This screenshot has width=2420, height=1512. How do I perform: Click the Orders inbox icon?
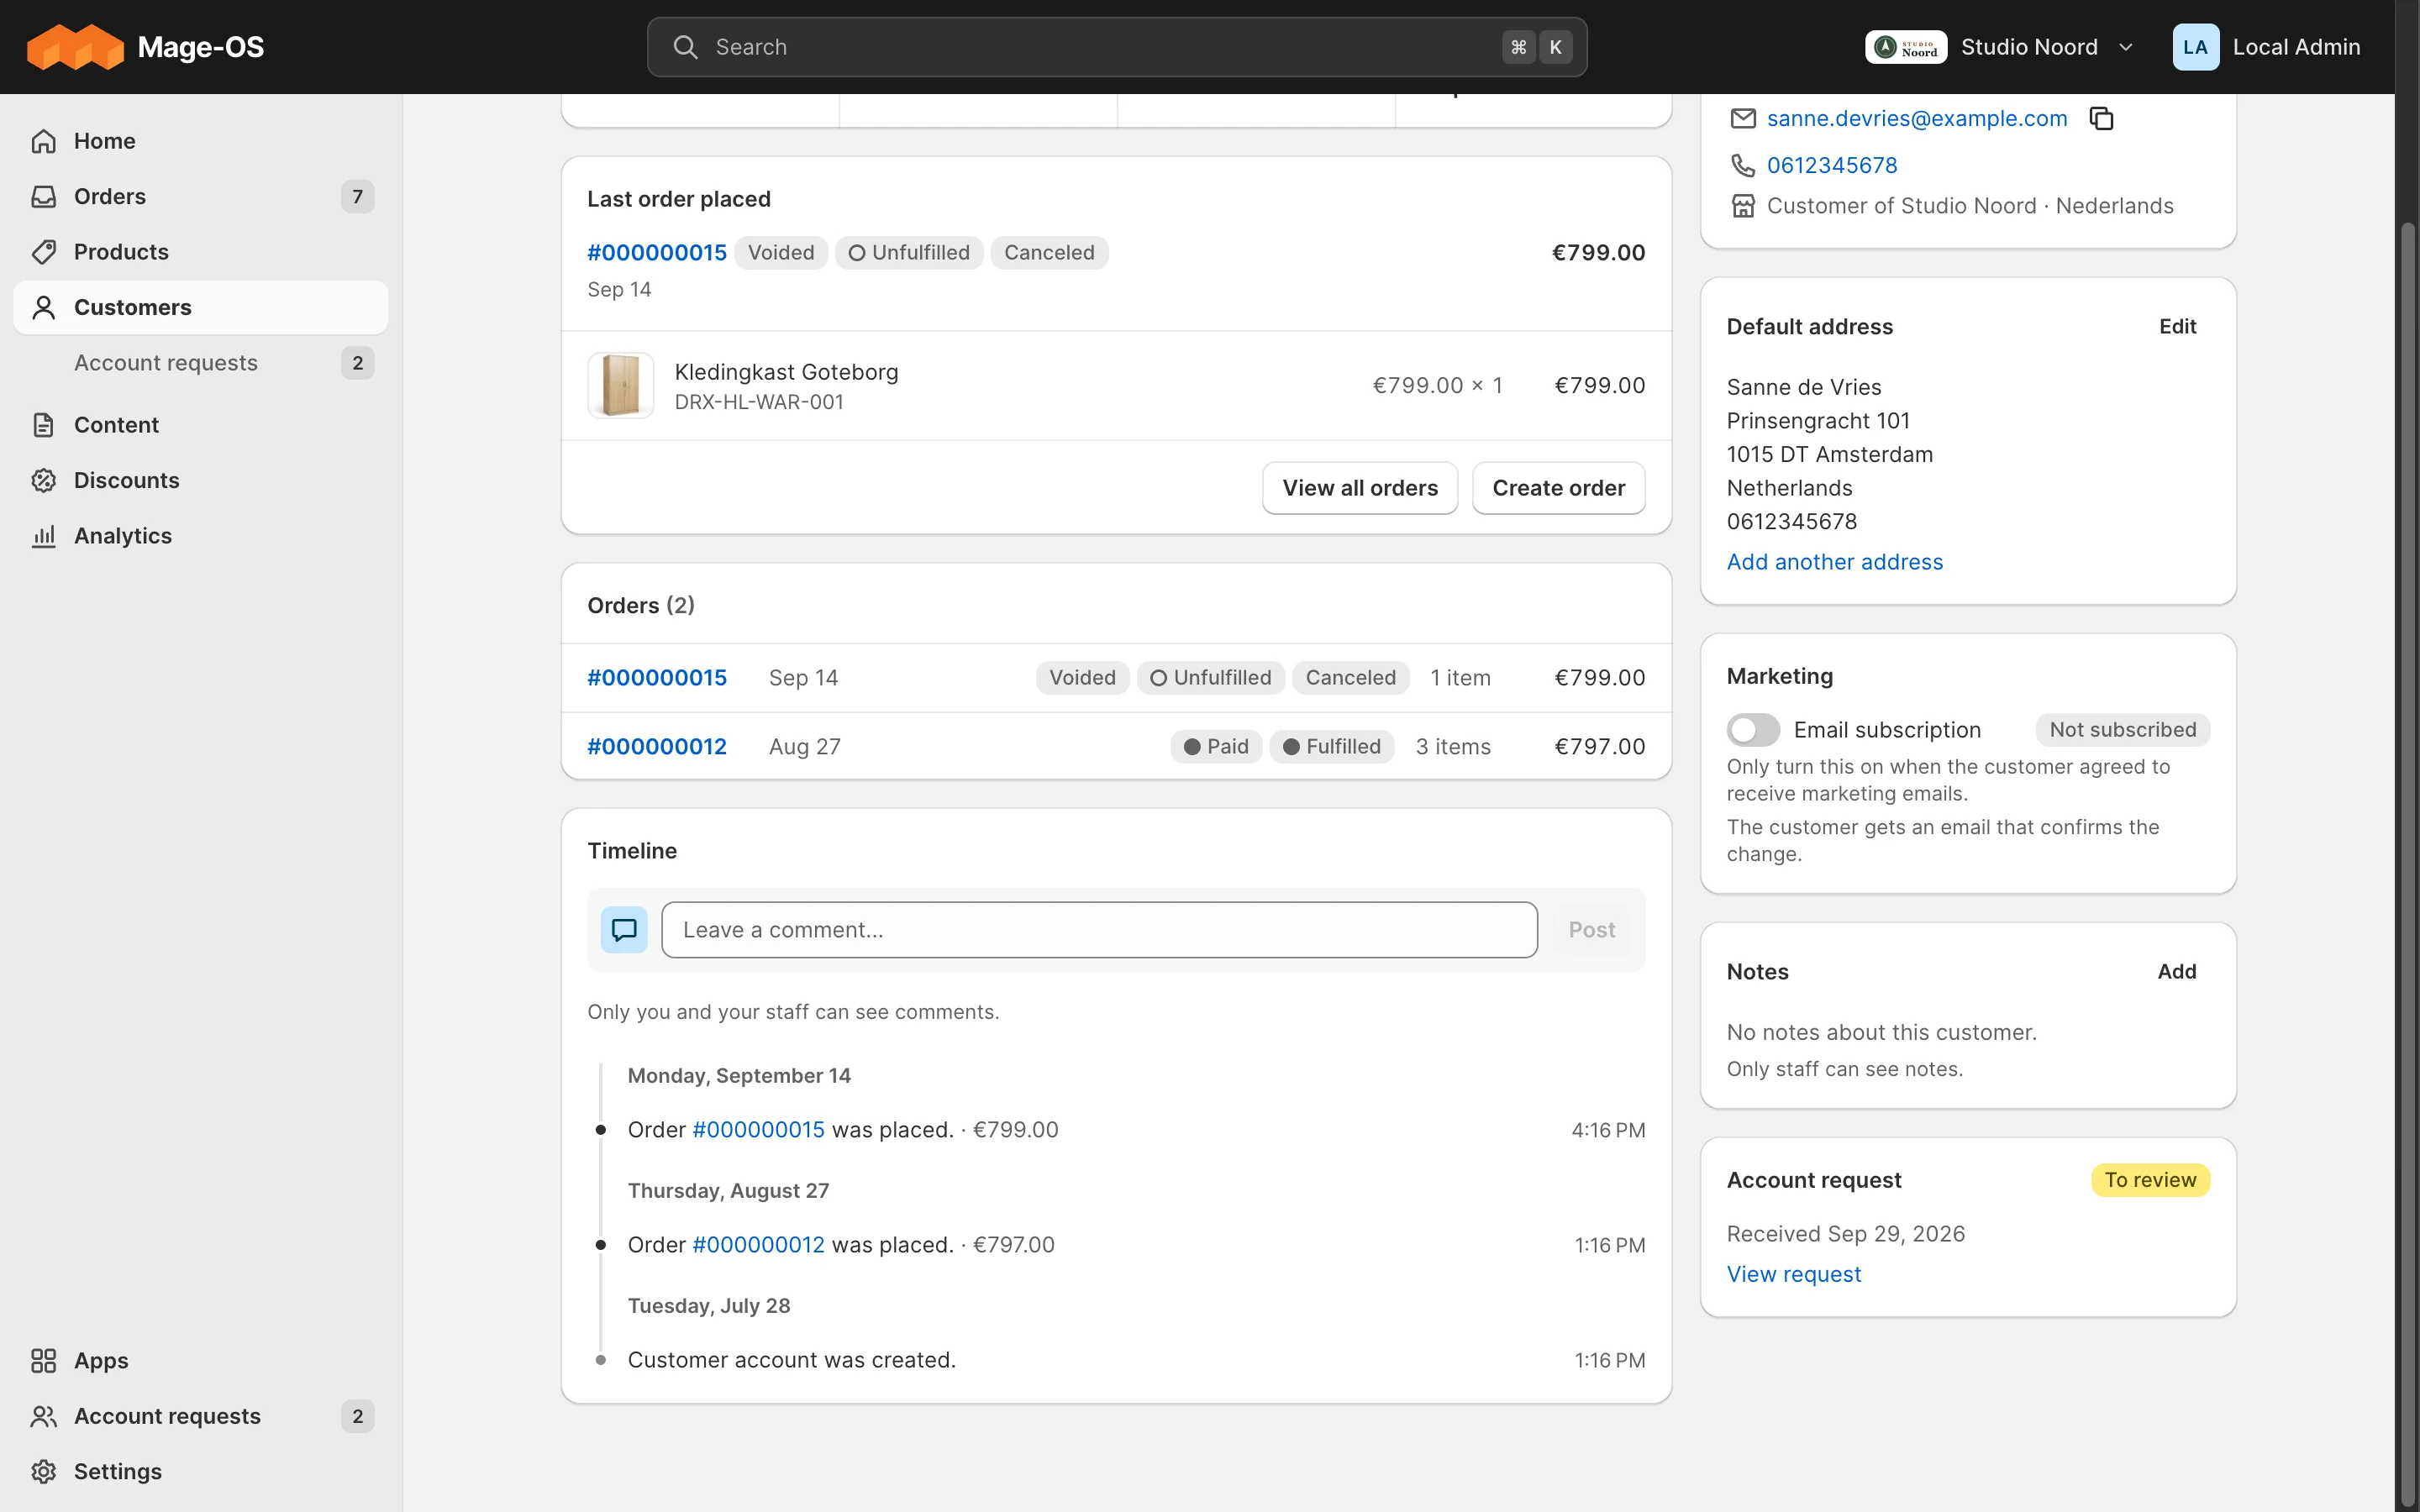(x=43, y=196)
